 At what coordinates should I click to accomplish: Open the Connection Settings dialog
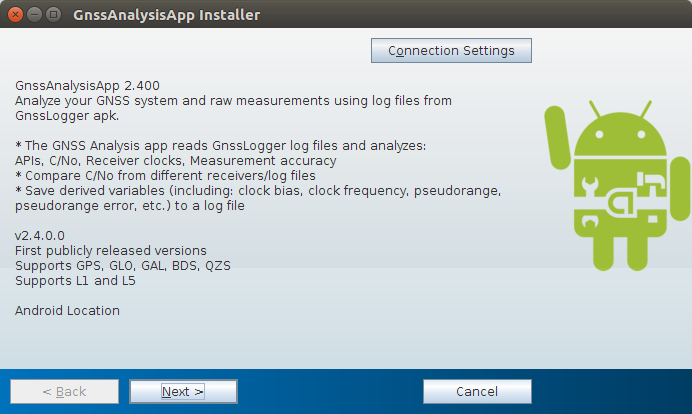point(451,50)
